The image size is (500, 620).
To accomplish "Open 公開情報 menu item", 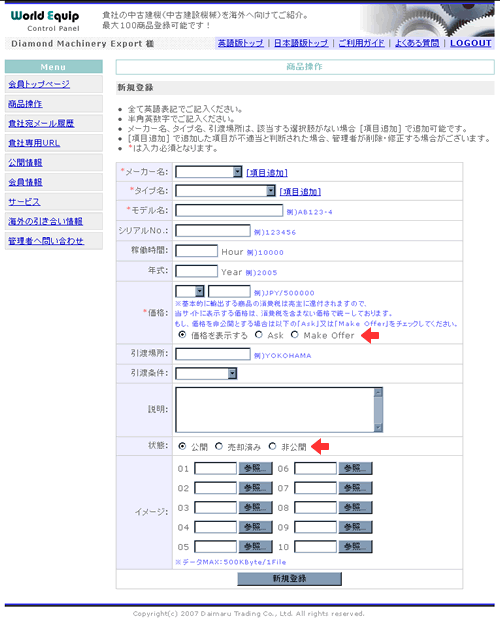I will click(25, 163).
